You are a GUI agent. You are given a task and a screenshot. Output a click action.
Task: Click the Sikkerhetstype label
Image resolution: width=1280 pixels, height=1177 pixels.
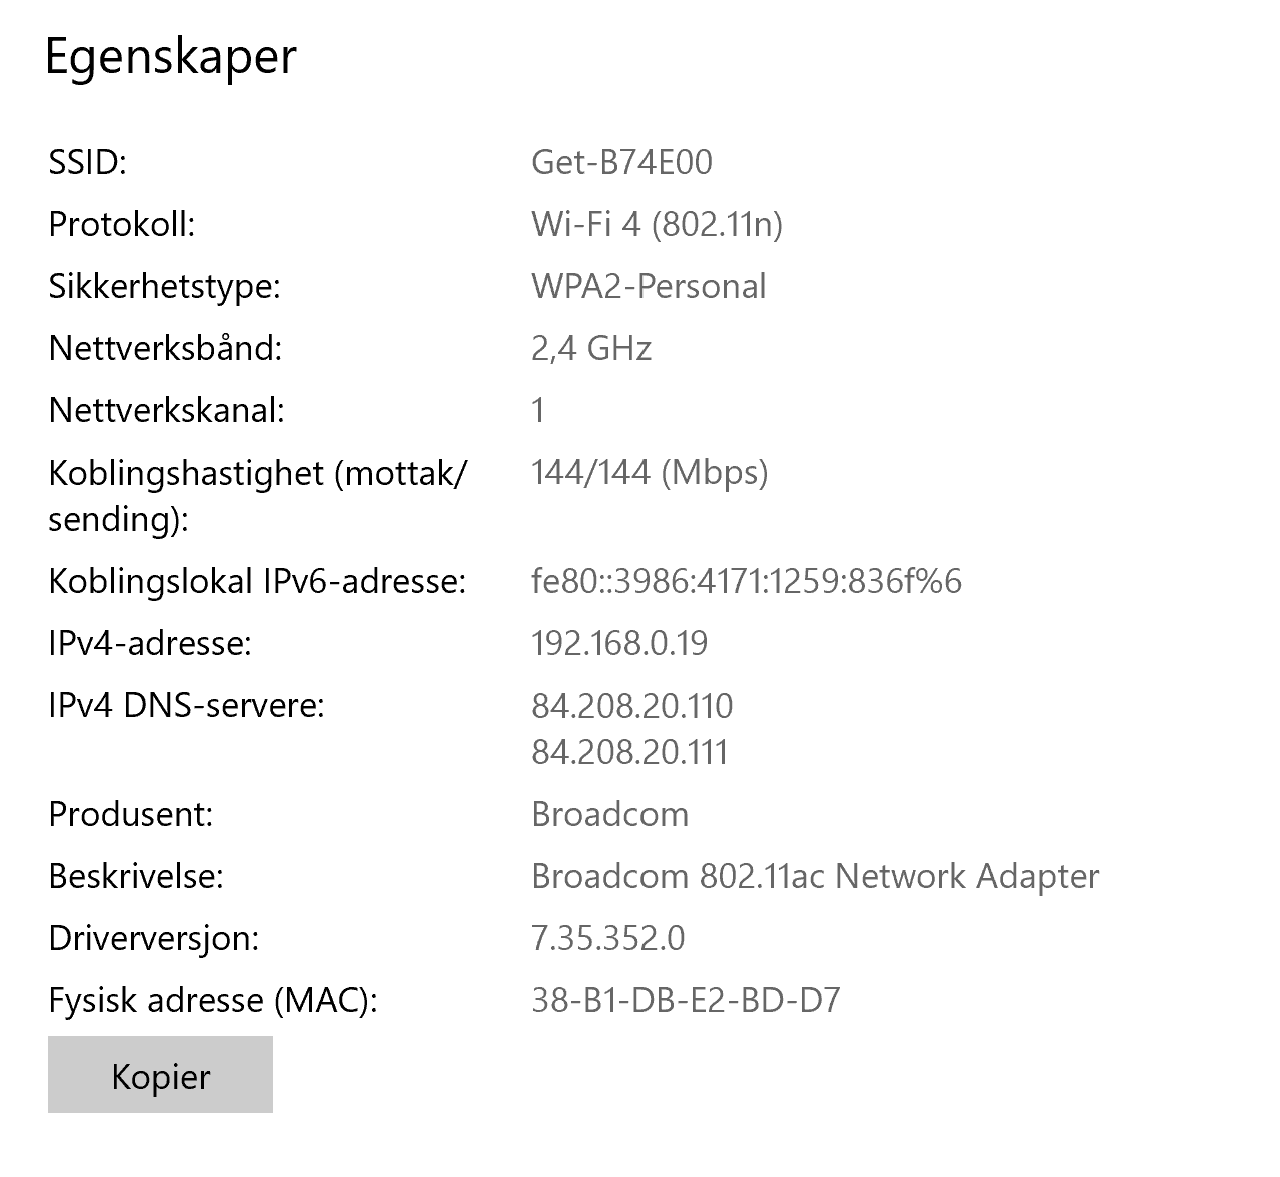coord(164,286)
